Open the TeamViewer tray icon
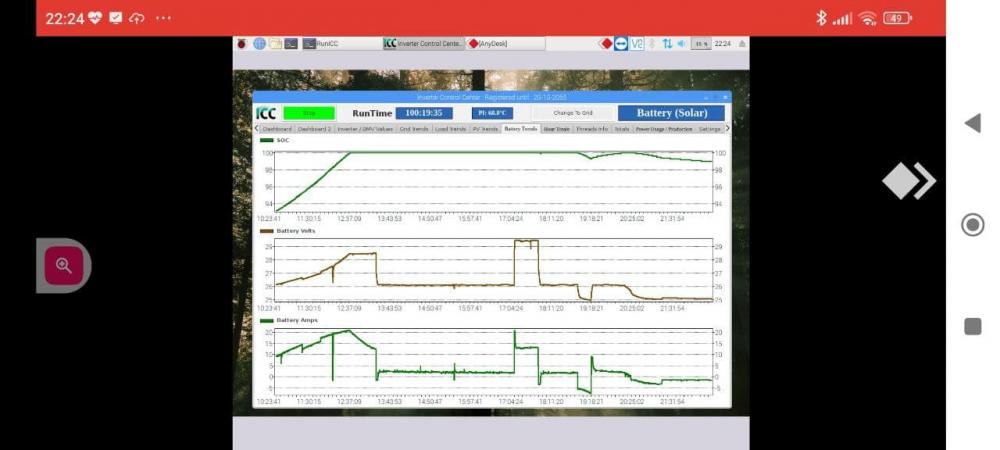Viewport: 1000px width, 450px height. coord(621,43)
